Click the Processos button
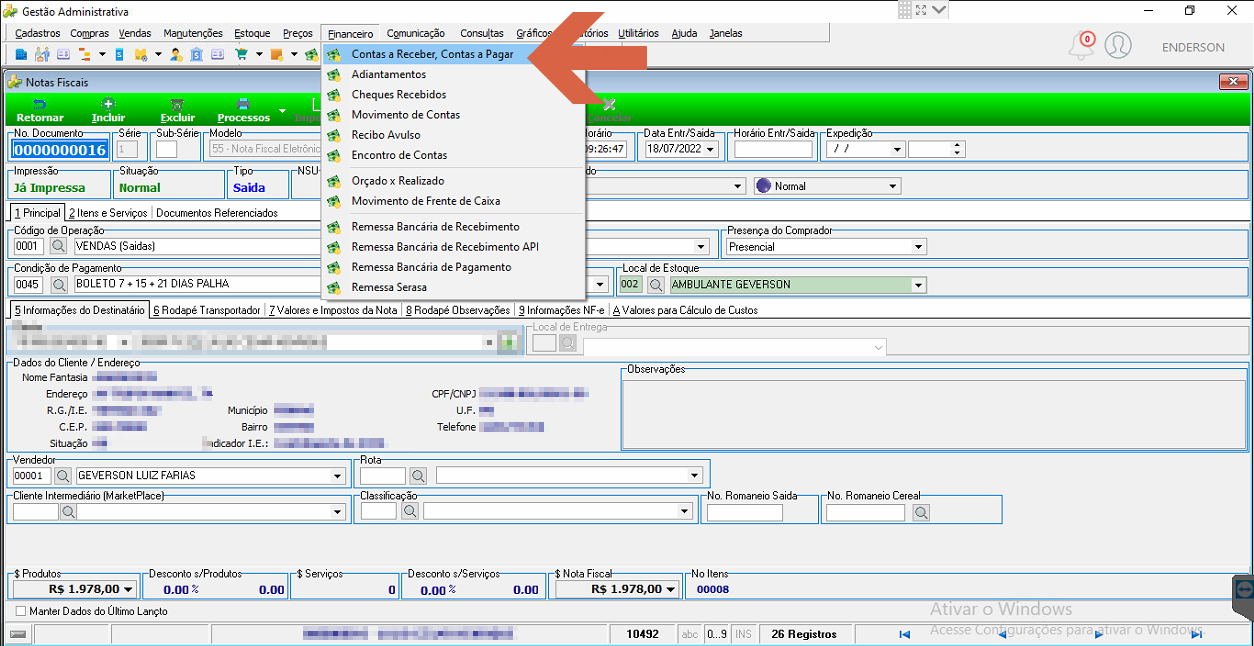Image resolution: width=1254 pixels, height=646 pixels. pos(243,110)
